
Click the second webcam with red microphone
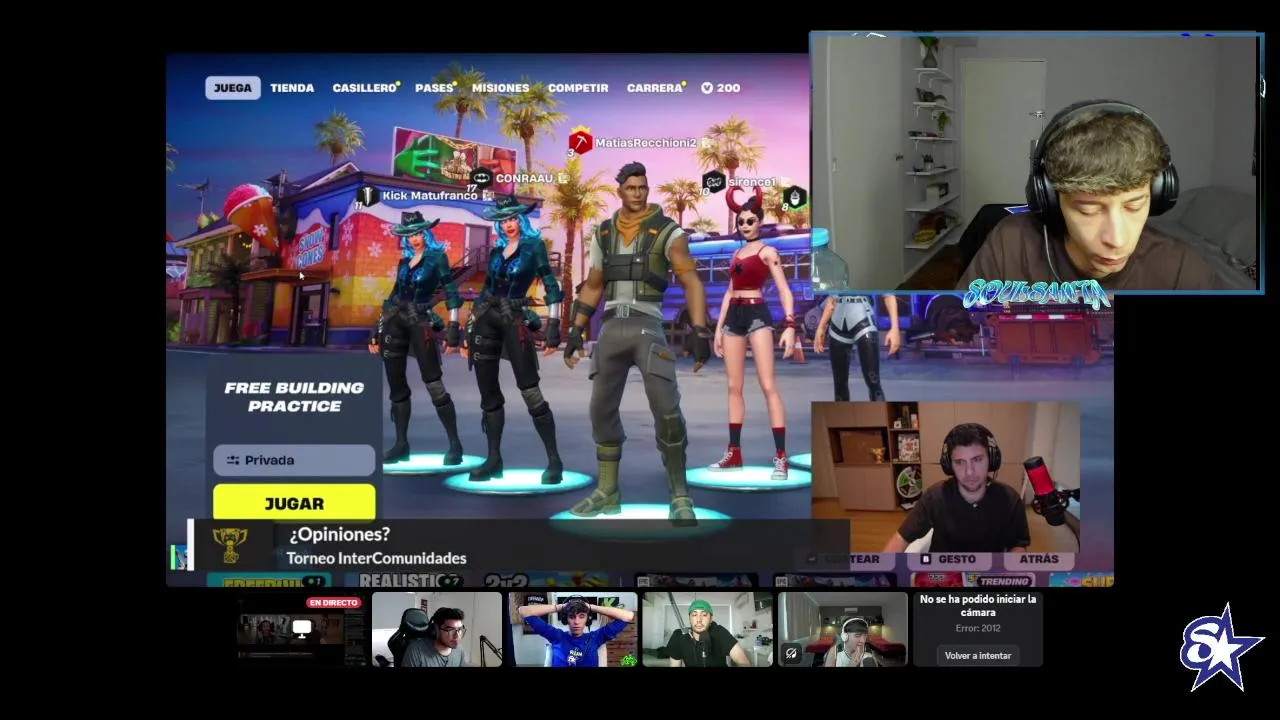coord(946,477)
